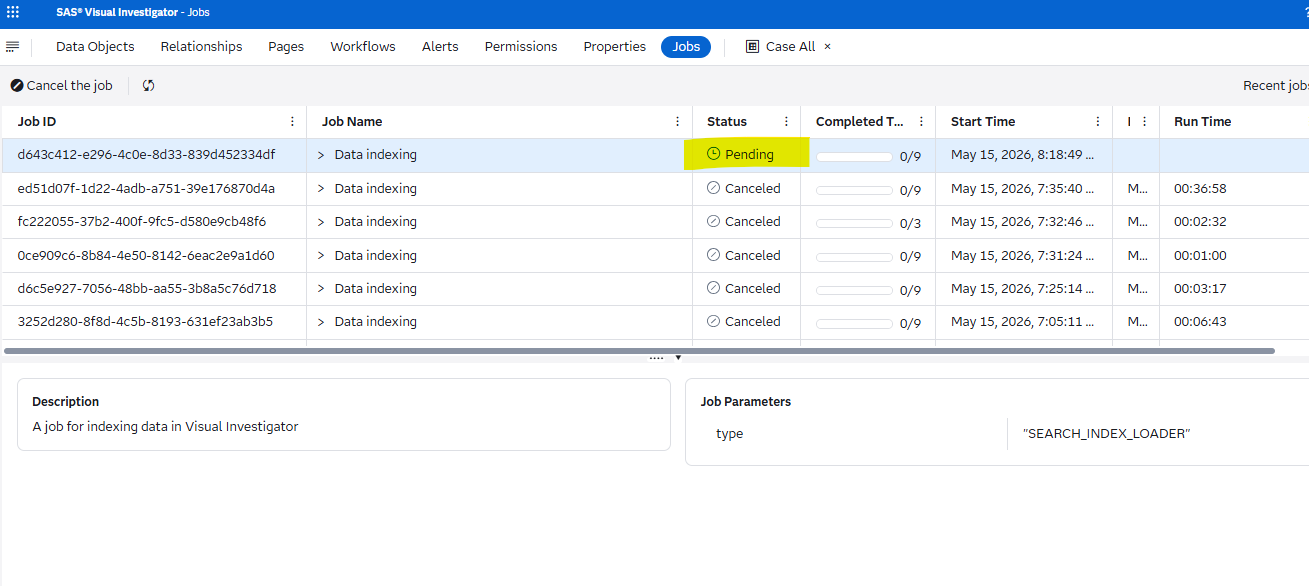Screen dimensions: 1309x586
Task: Go to the Pages tab
Action: [x=286, y=47]
